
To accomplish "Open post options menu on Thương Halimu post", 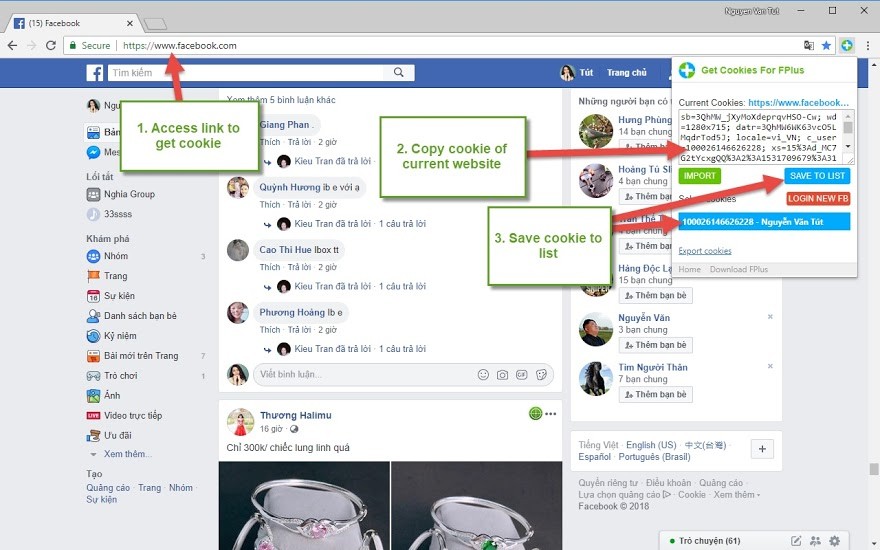I will [x=551, y=414].
